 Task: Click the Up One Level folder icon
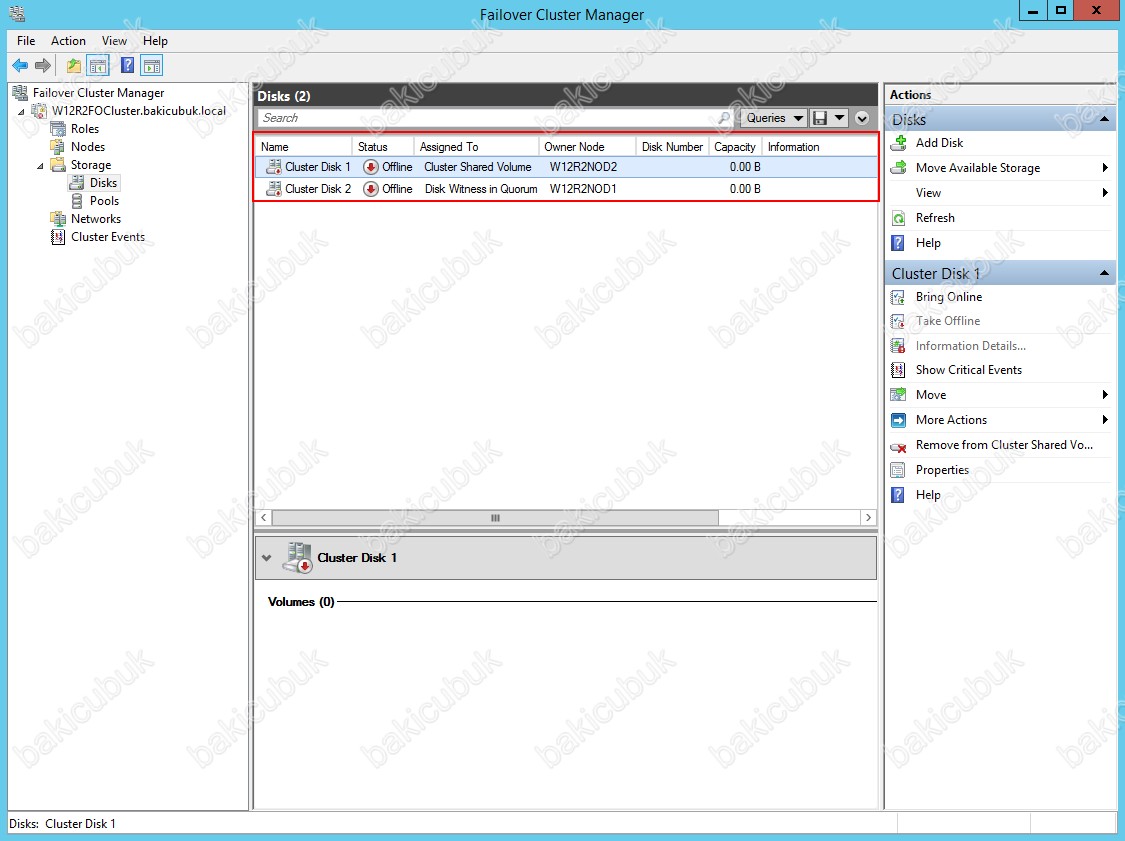[x=73, y=66]
